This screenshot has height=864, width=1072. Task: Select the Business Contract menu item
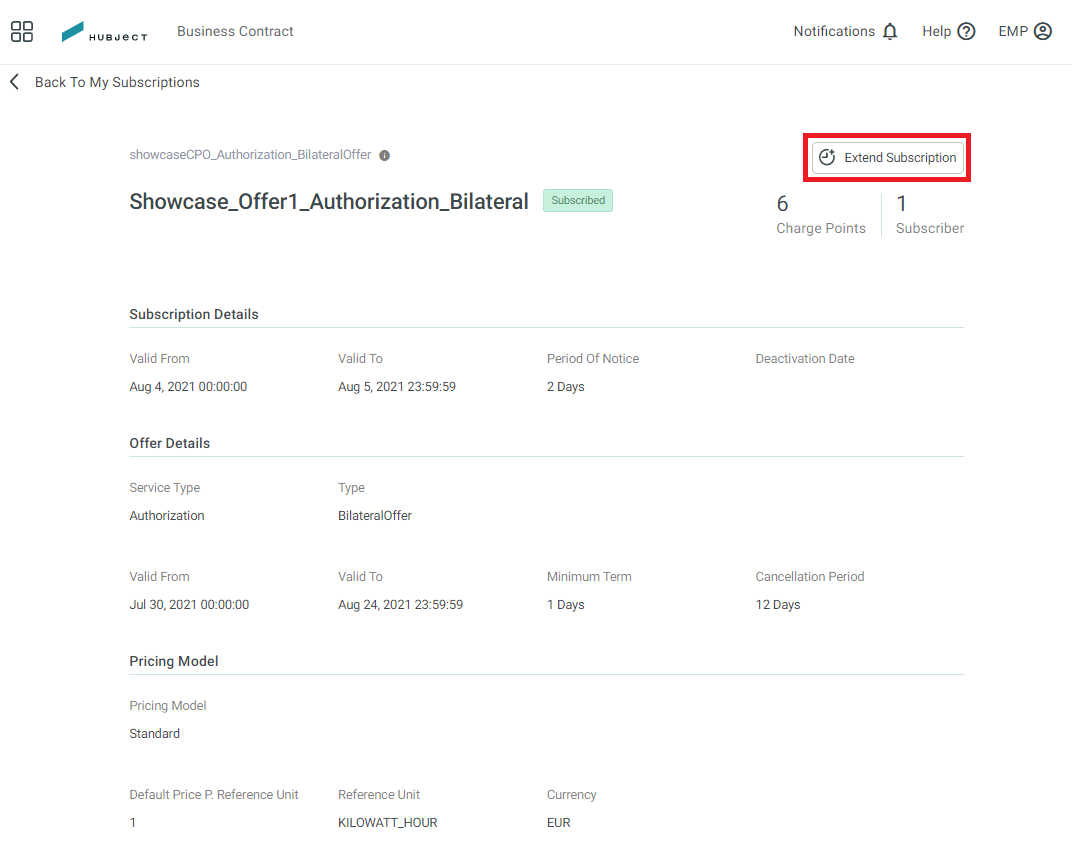[x=235, y=31]
